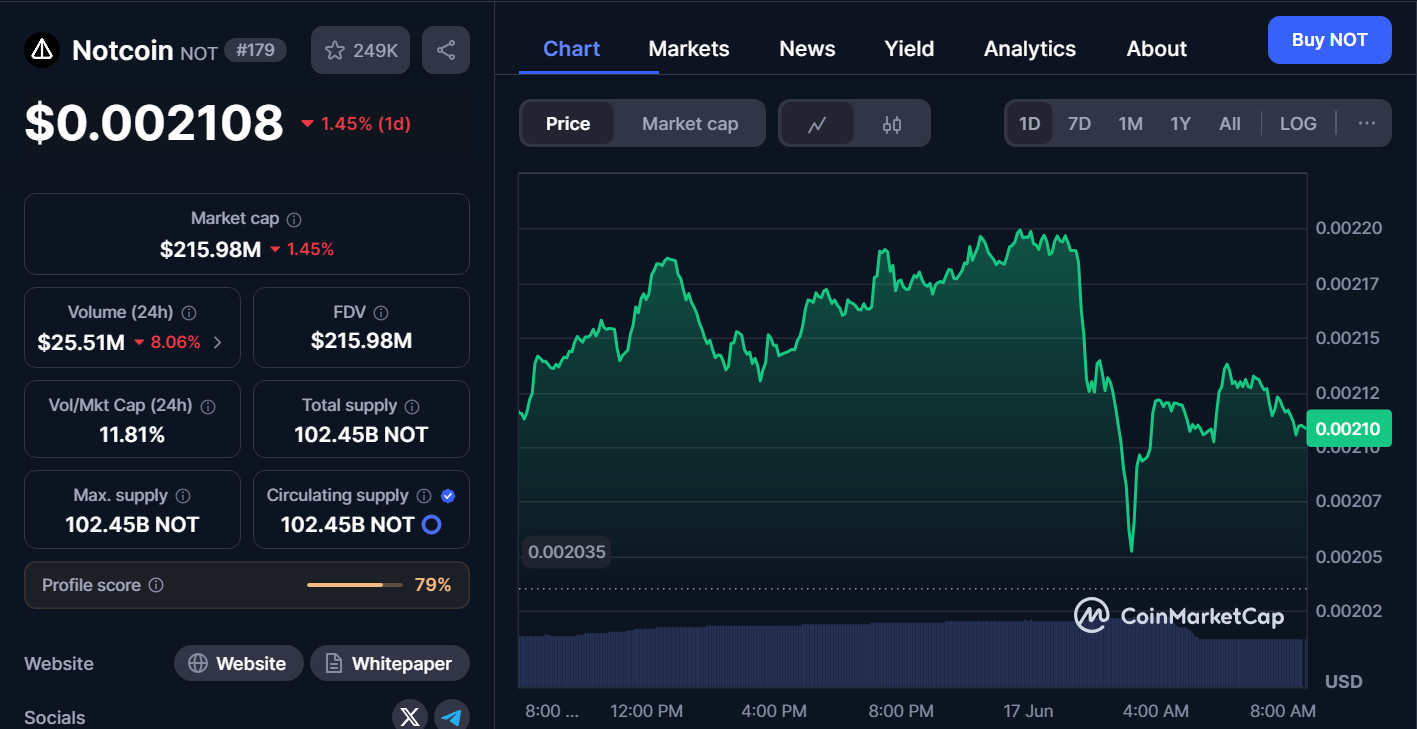
Task: Click the $215.98M market cap value
Action: pyautogui.click(x=210, y=249)
